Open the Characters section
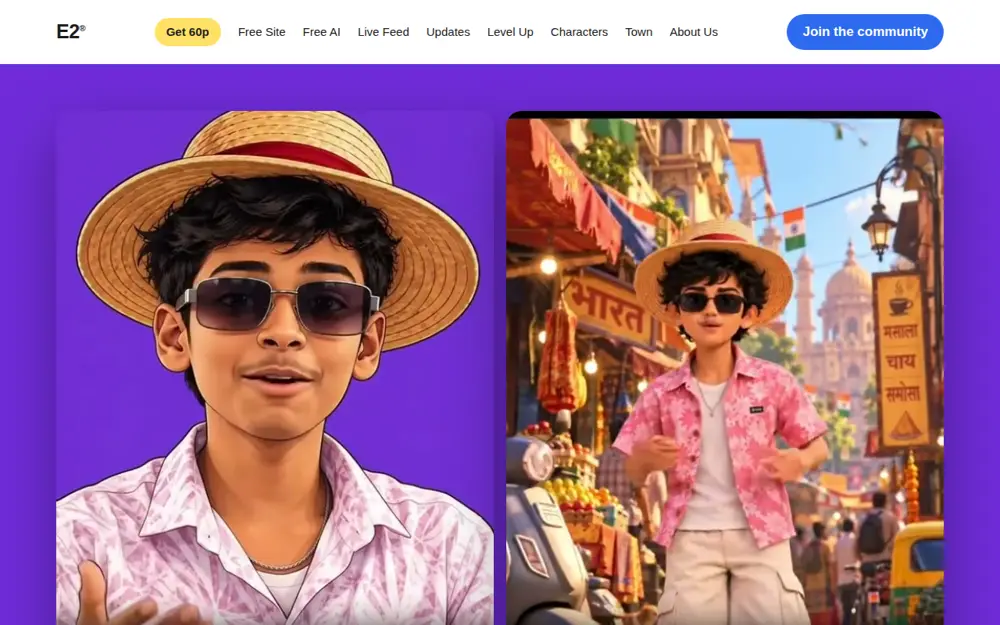The height and width of the screenshot is (625, 1000). tap(579, 32)
